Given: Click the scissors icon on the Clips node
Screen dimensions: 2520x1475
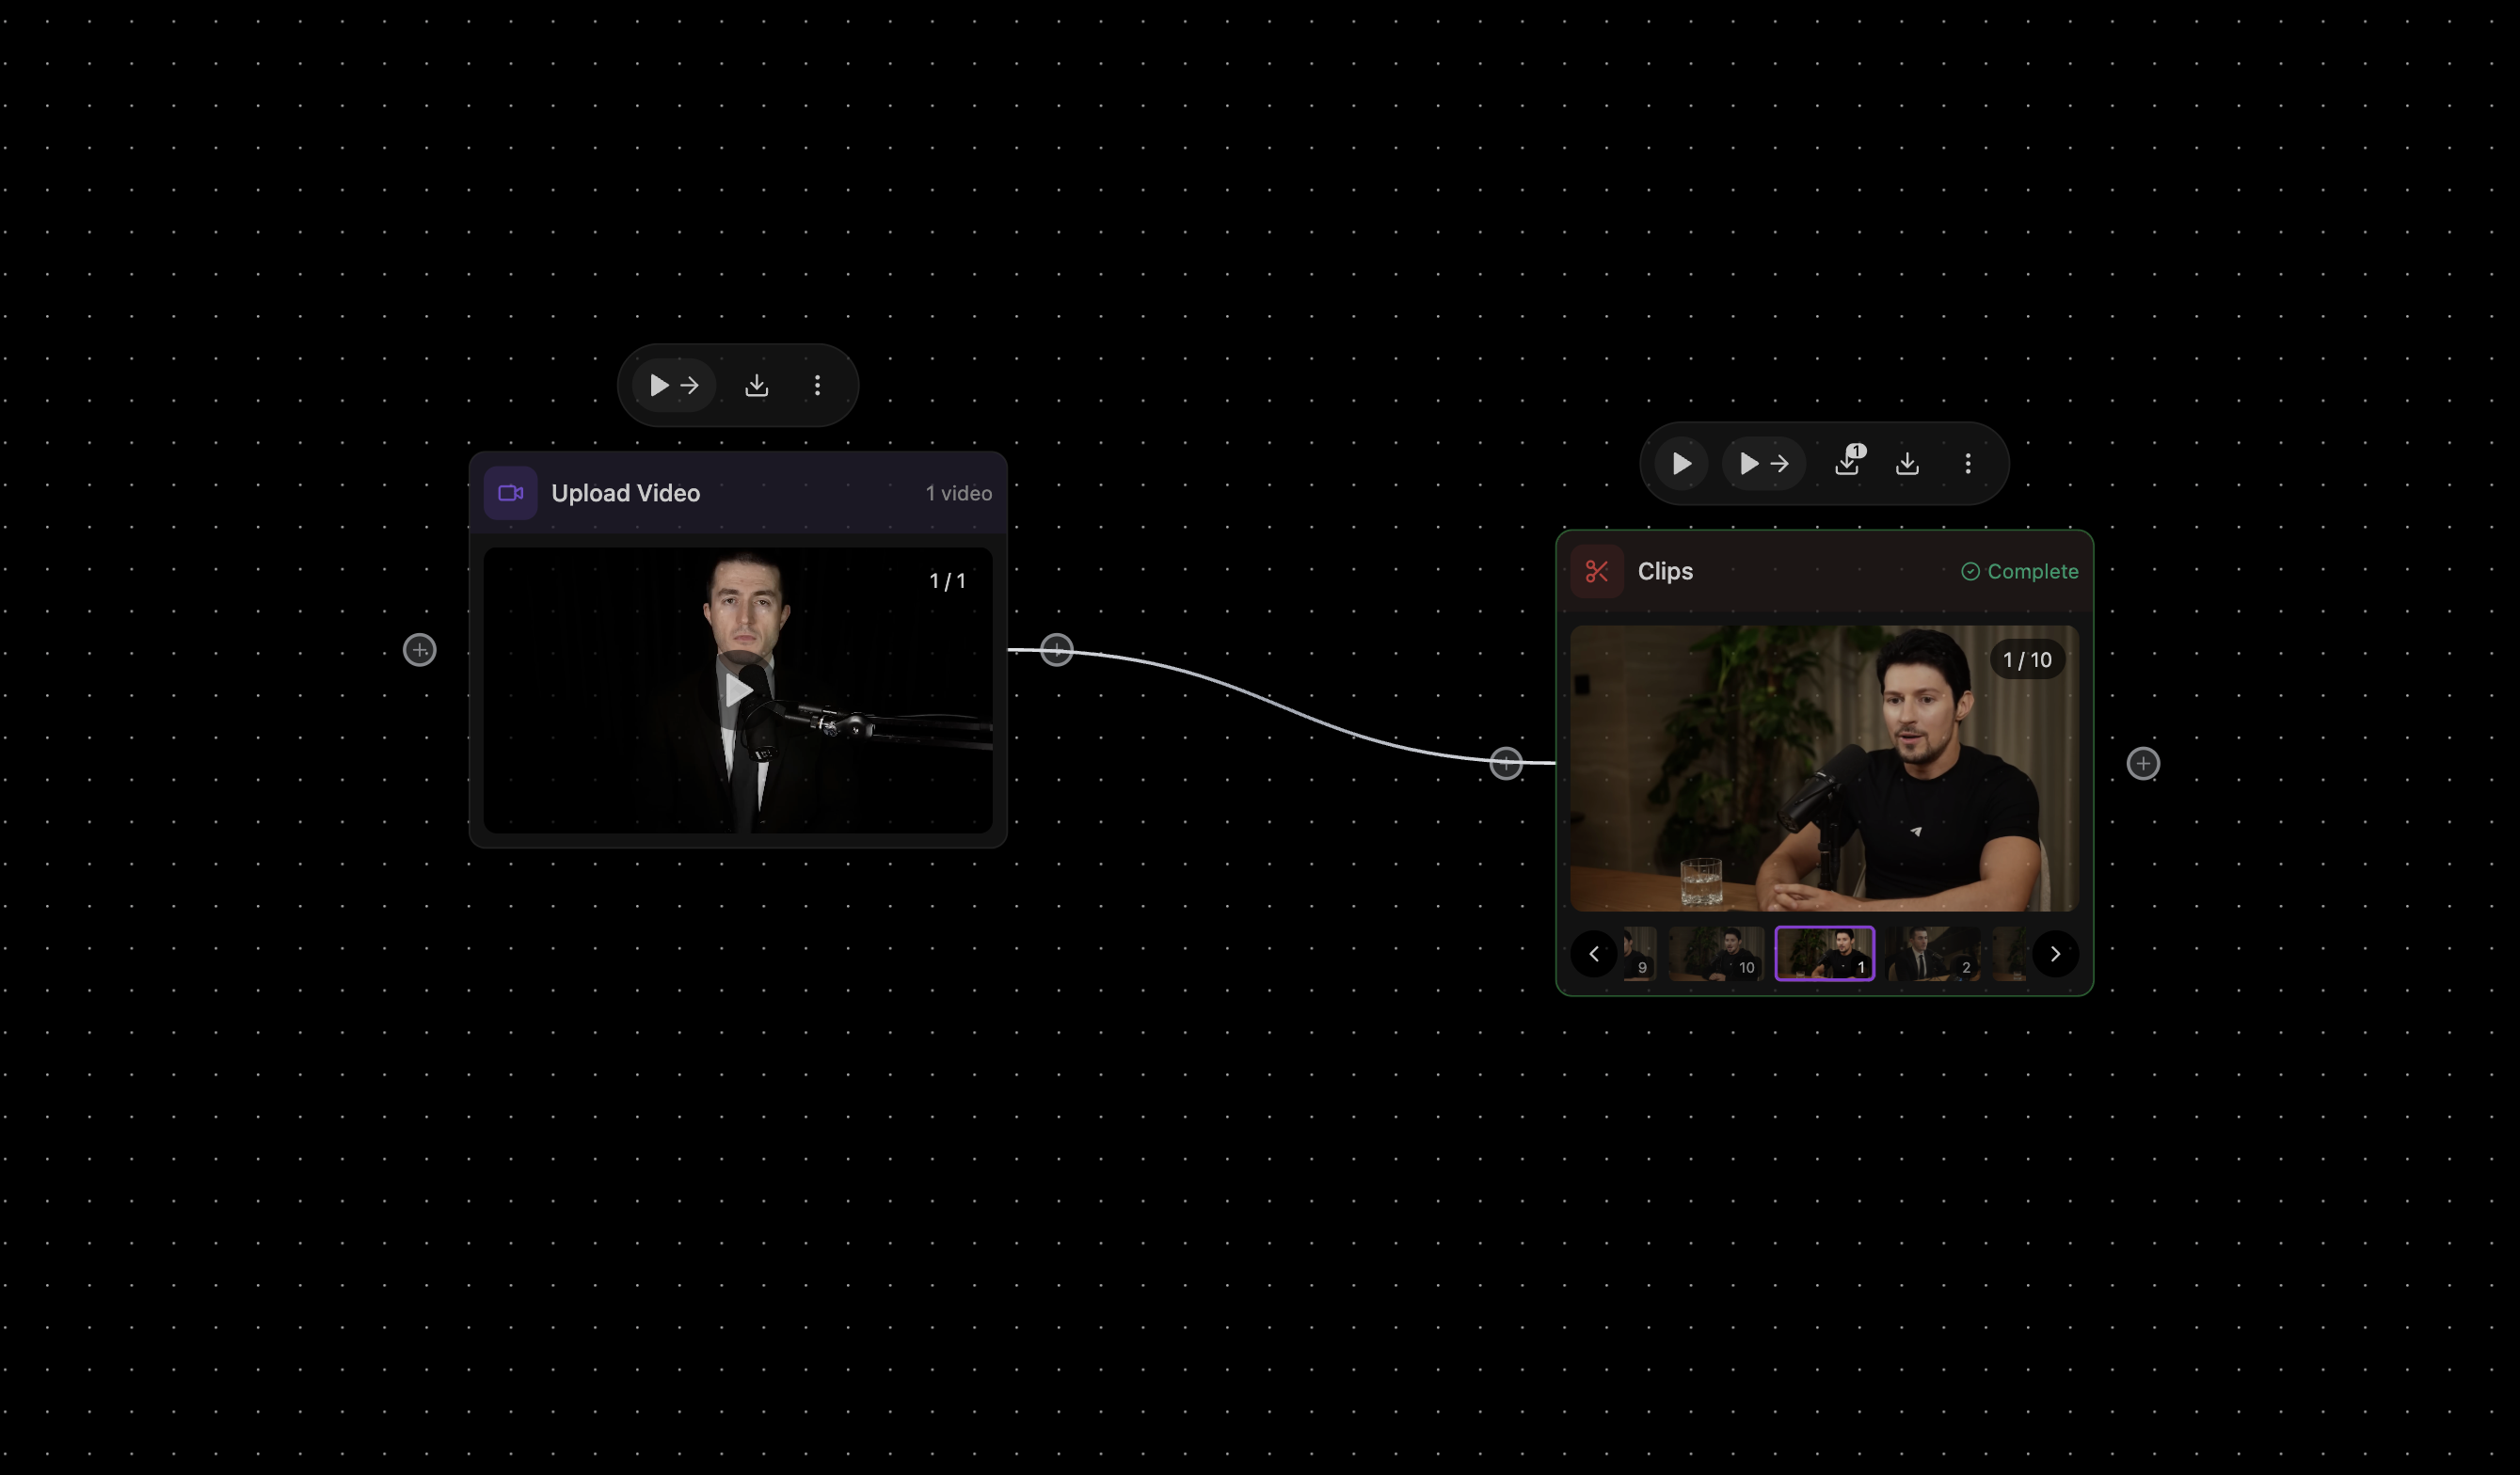Looking at the screenshot, I should (1597, 571).
